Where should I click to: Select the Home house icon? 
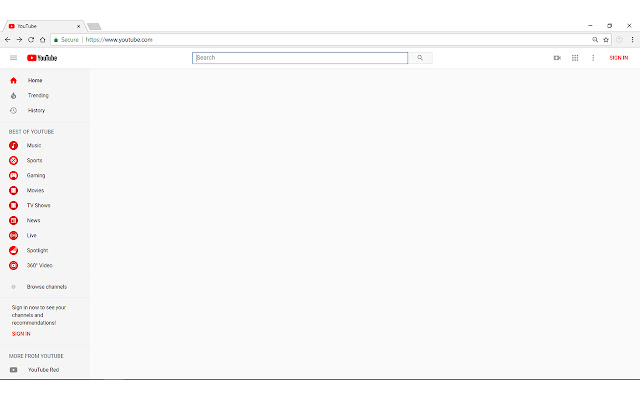(13, 80)
